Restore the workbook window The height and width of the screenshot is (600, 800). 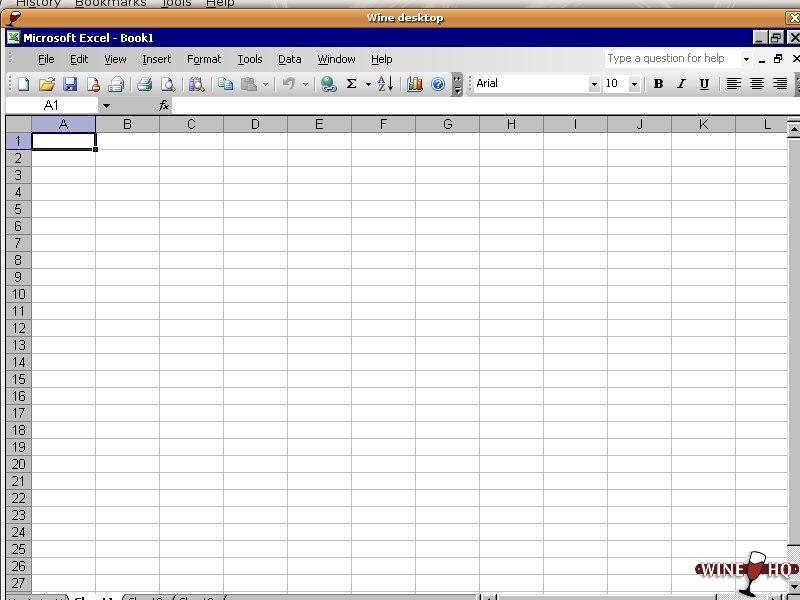click(778, 59)
